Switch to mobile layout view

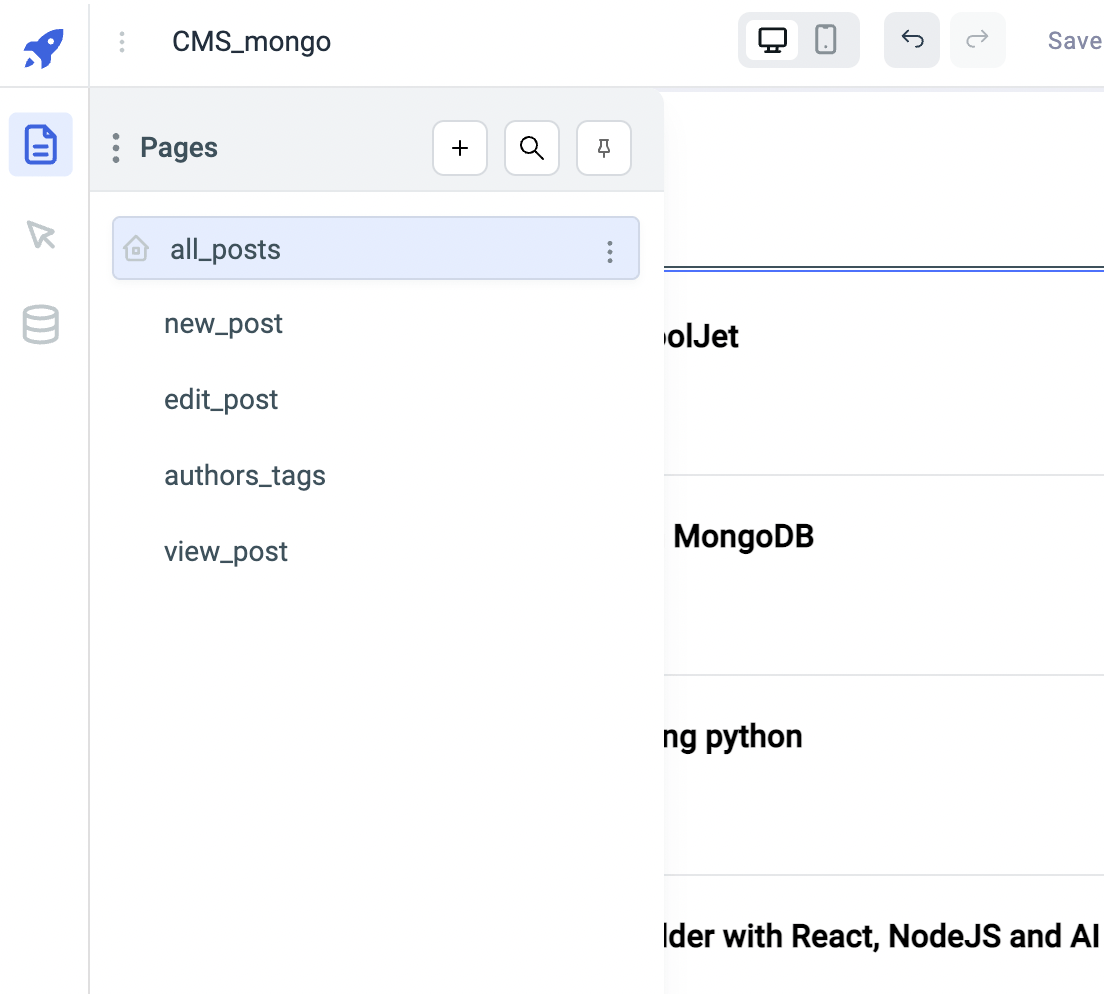826,41
